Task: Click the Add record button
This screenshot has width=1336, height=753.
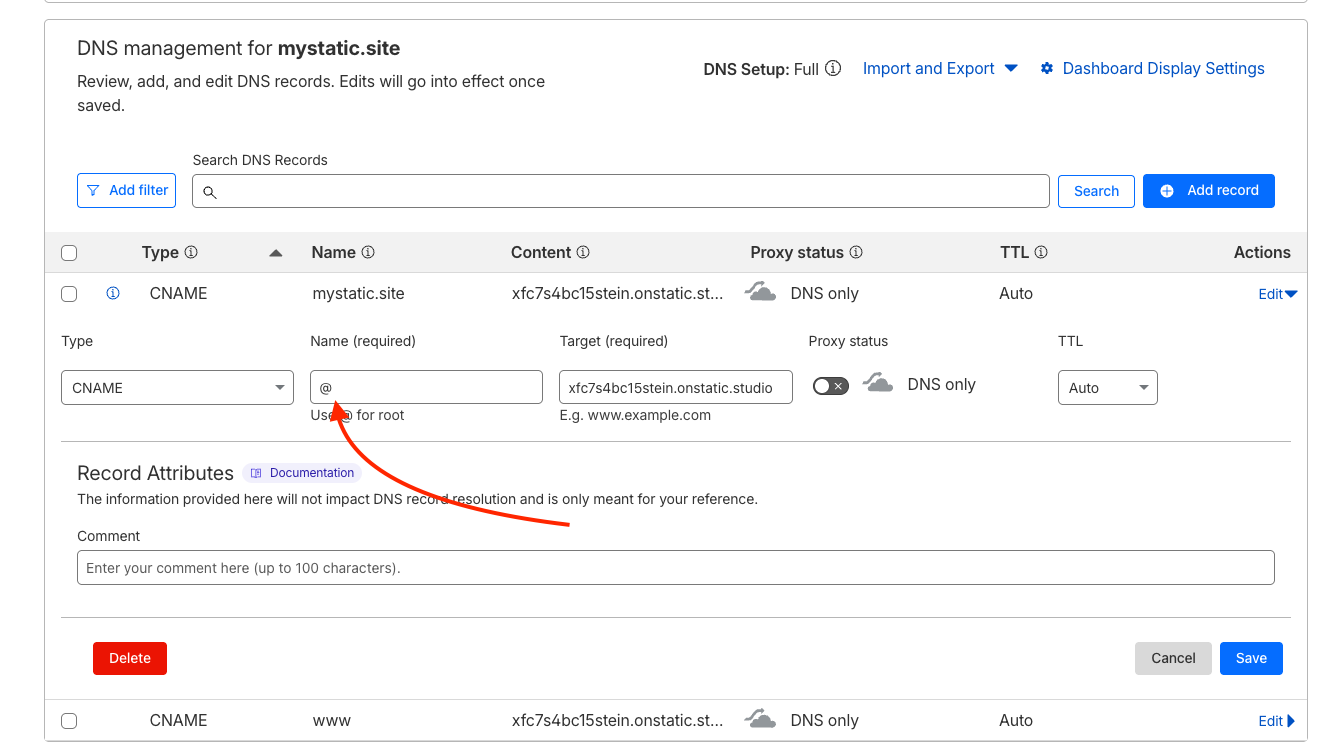Action: pos(1208,191)
